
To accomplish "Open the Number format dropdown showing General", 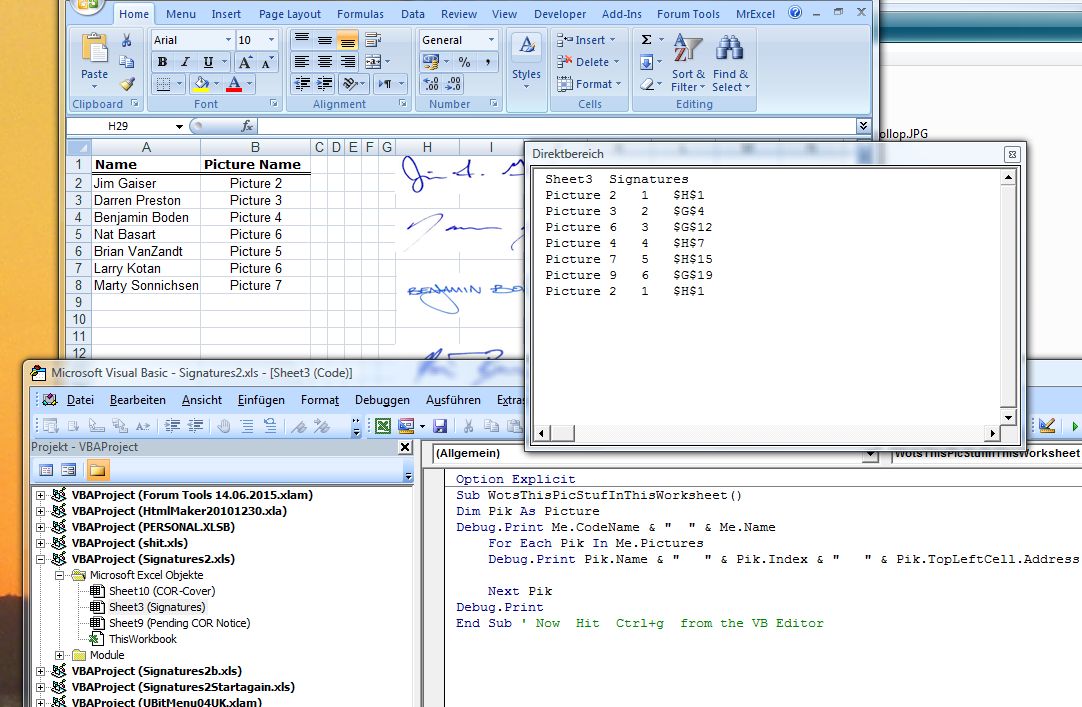I will (x=491, y=40).
